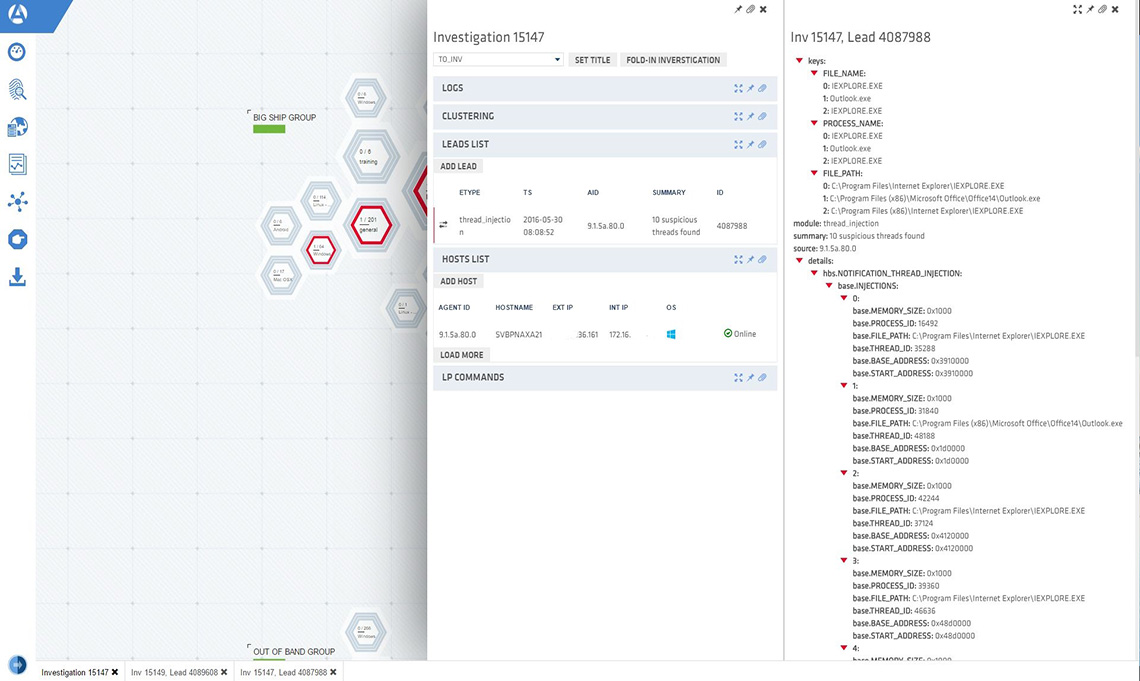Toggle pin on the Leads List section
The width and height of the screenshot is (1140, 681).
750,145
